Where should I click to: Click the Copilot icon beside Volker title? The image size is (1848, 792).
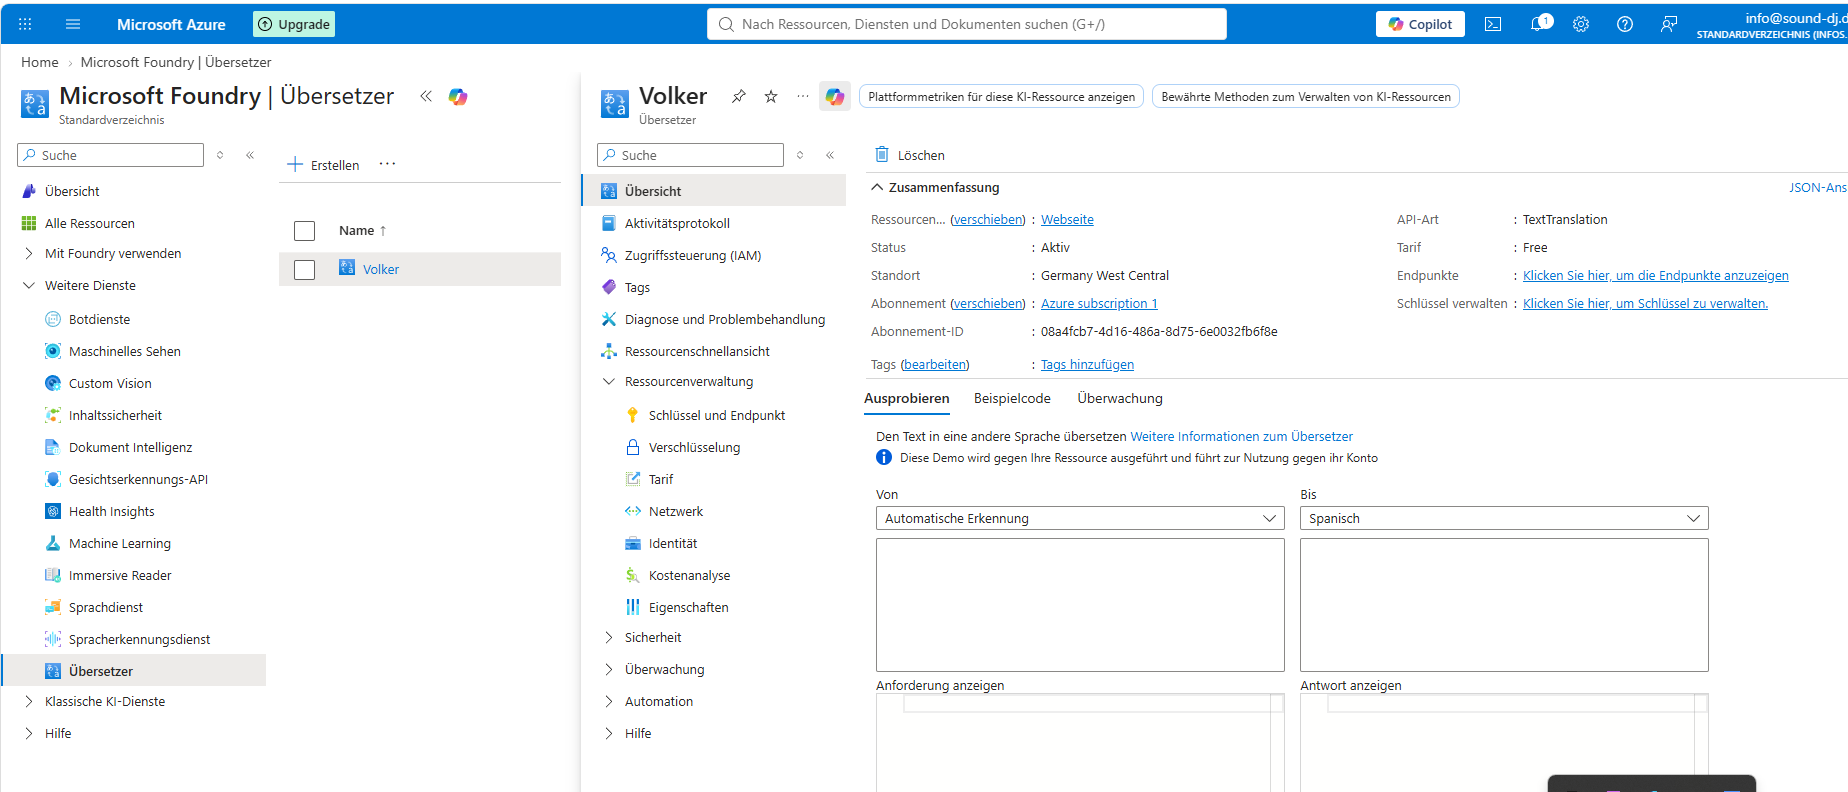click(834, 96)
